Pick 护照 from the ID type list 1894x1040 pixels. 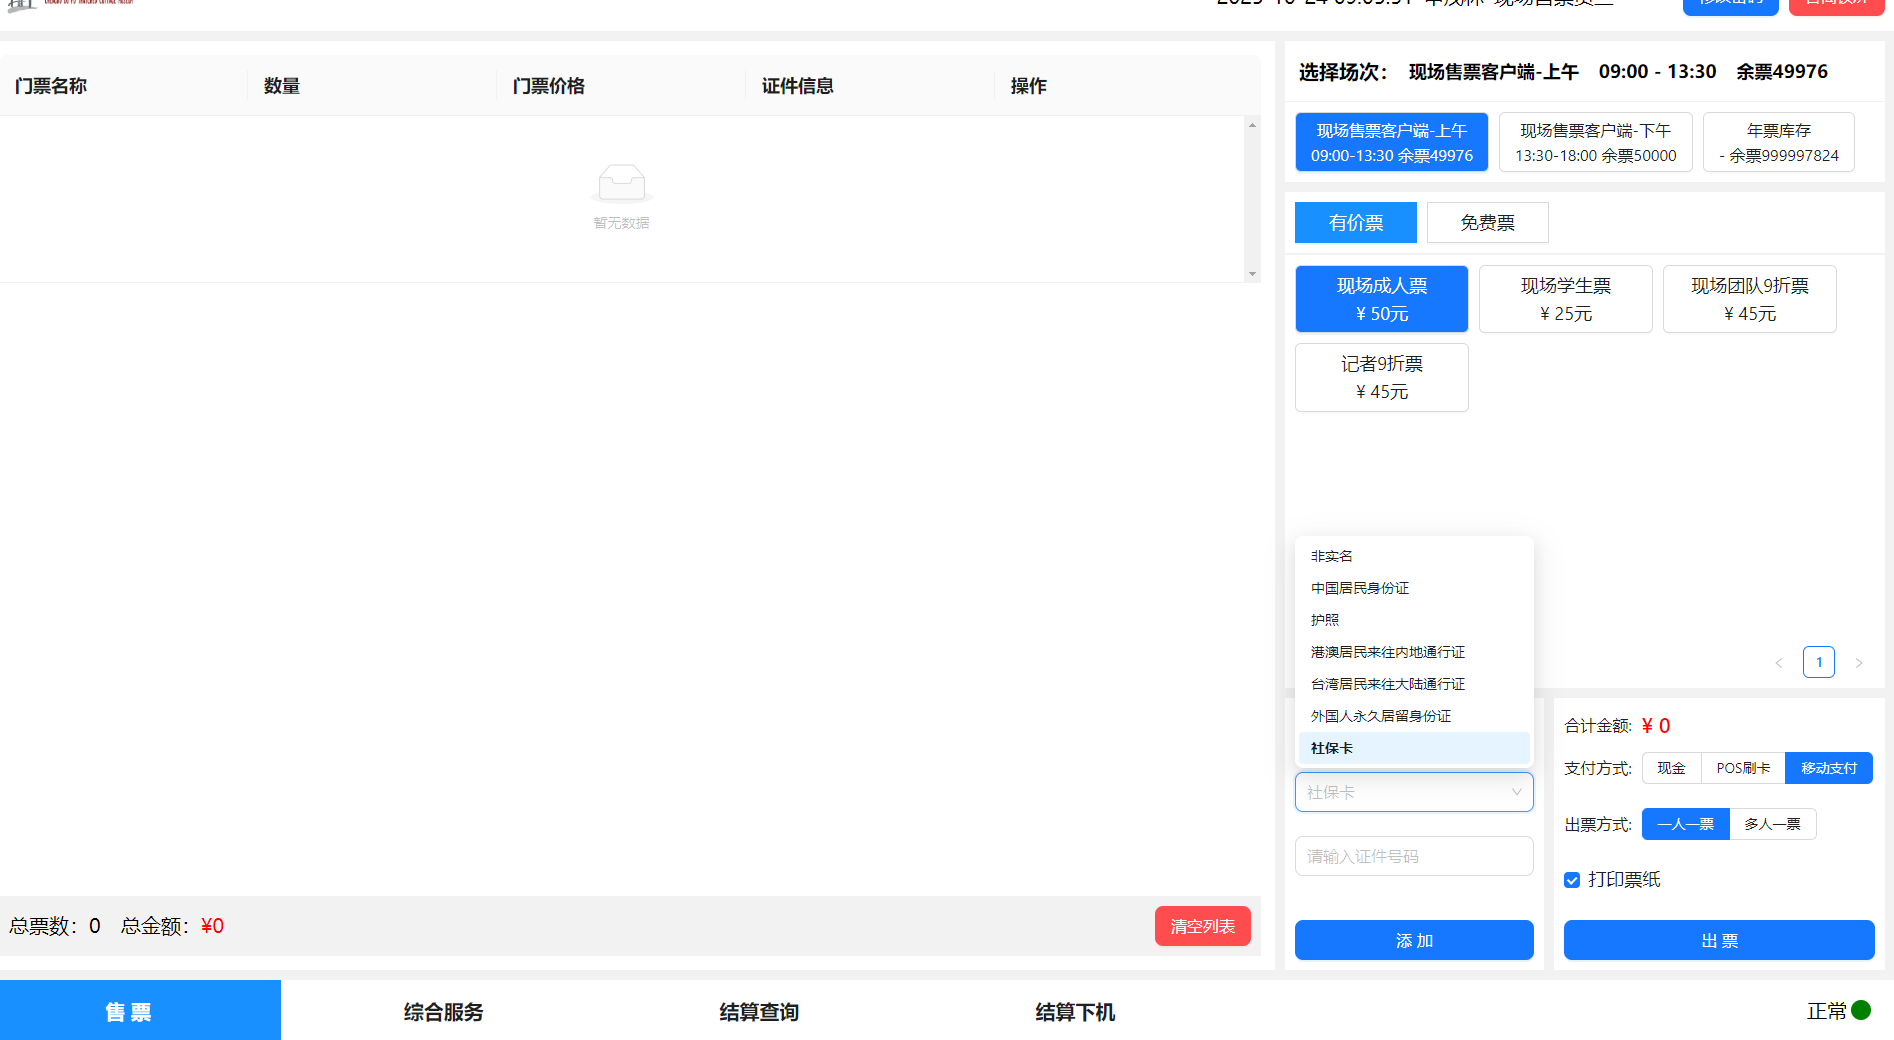click(x=1325, y=620)
